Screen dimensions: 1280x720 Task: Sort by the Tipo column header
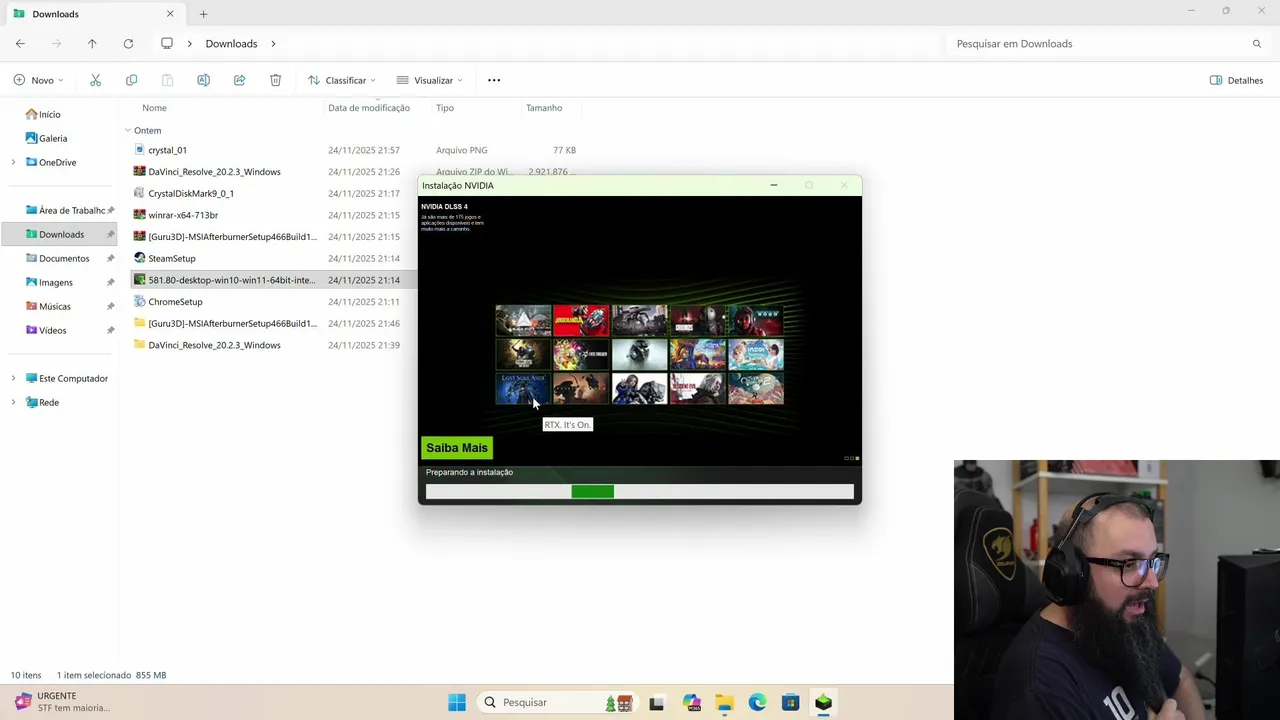pos(445,108)
